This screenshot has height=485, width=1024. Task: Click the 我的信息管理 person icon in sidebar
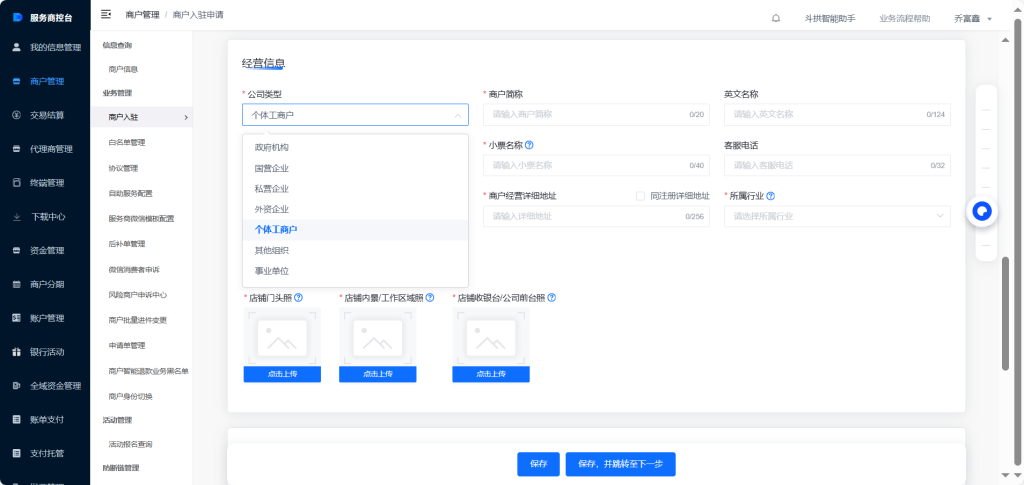click(x=17, y=47)
